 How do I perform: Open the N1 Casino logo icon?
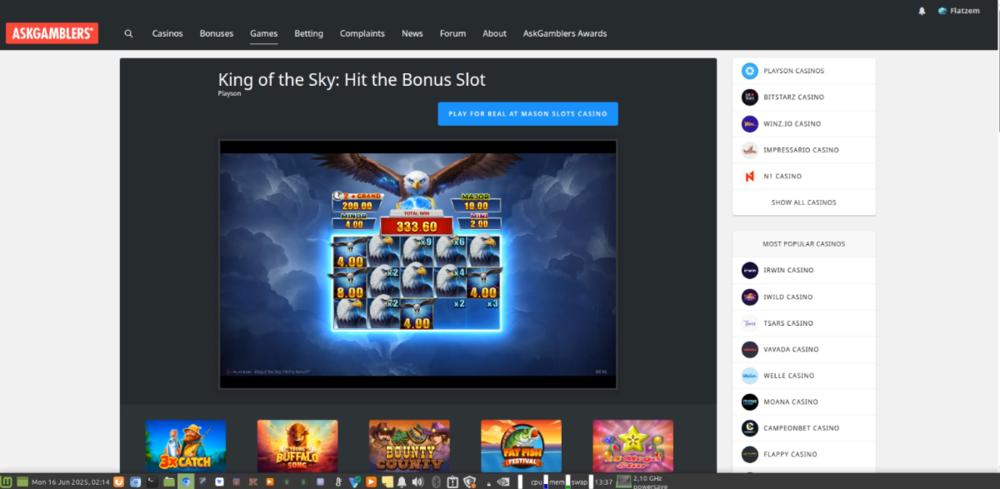click(750, 176)
